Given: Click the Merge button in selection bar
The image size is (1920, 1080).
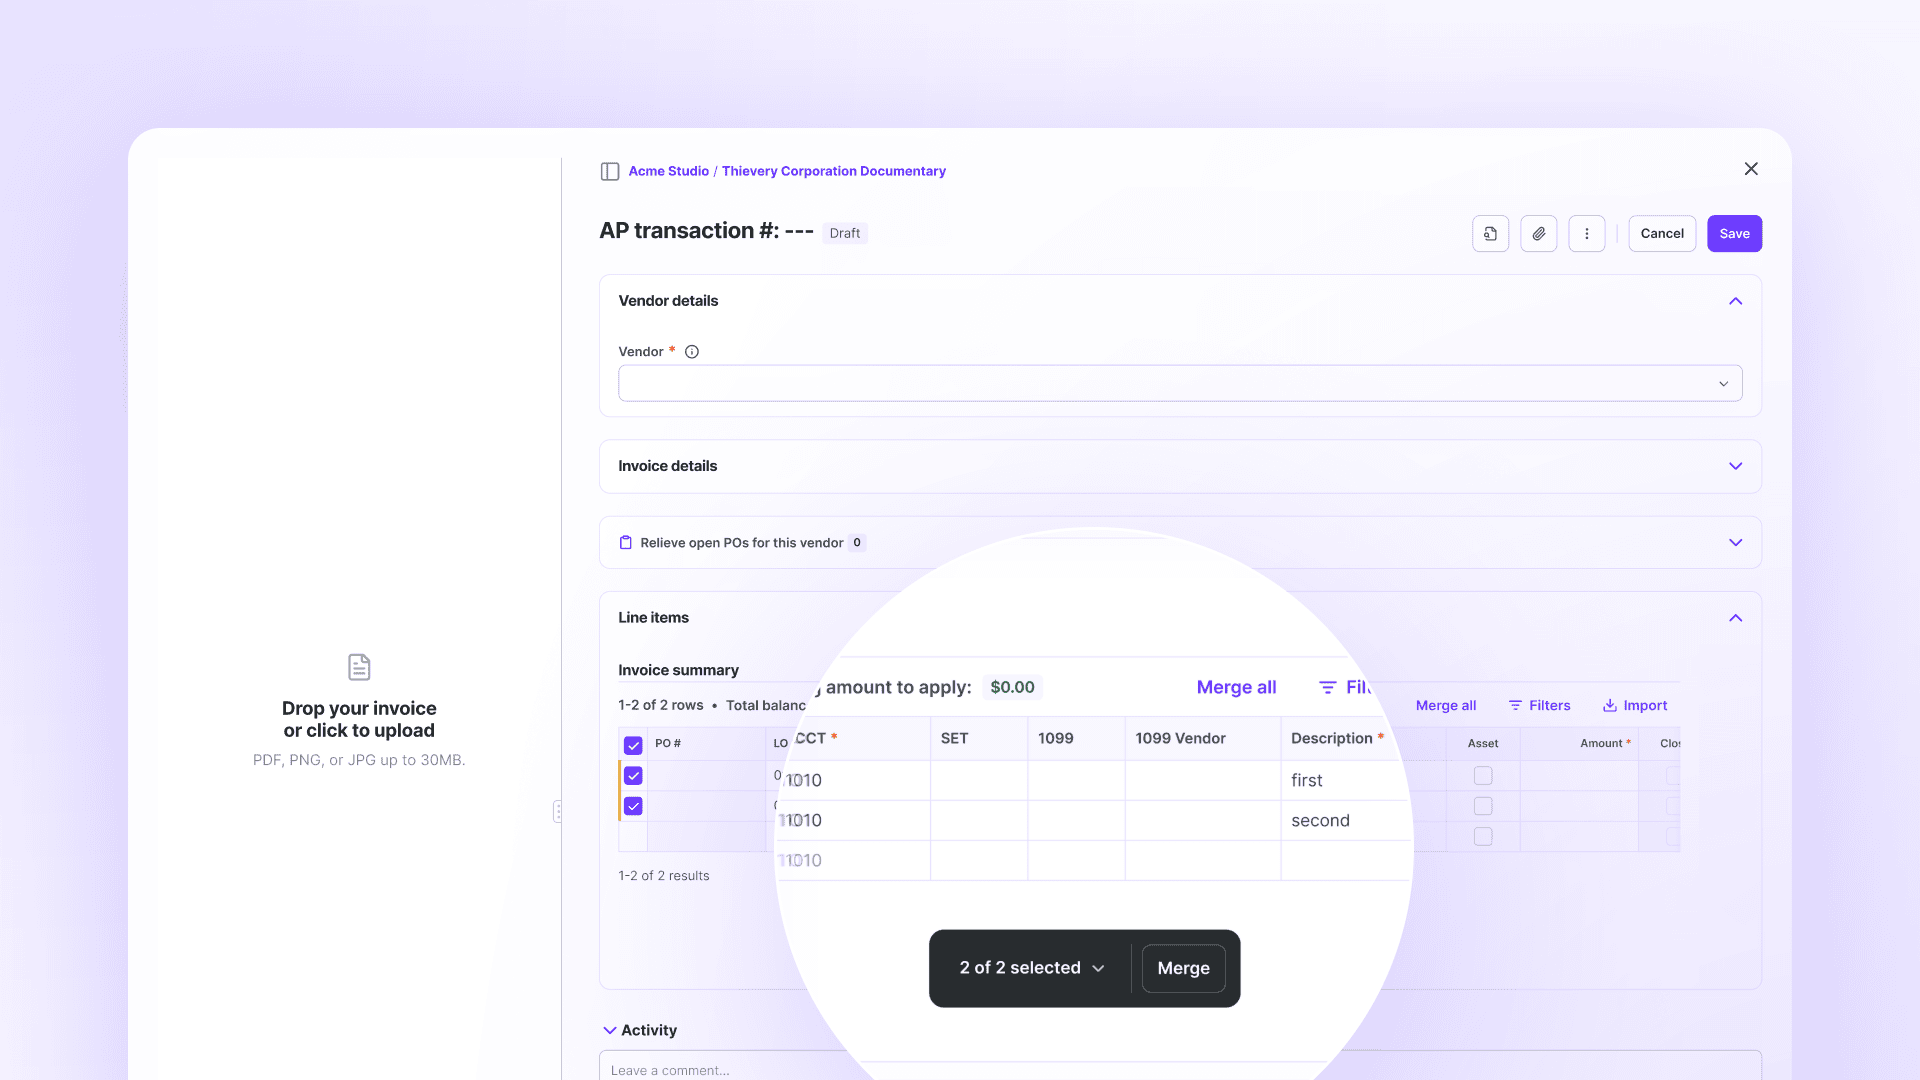Looking at the screenshot, I should pos(1183,968).
